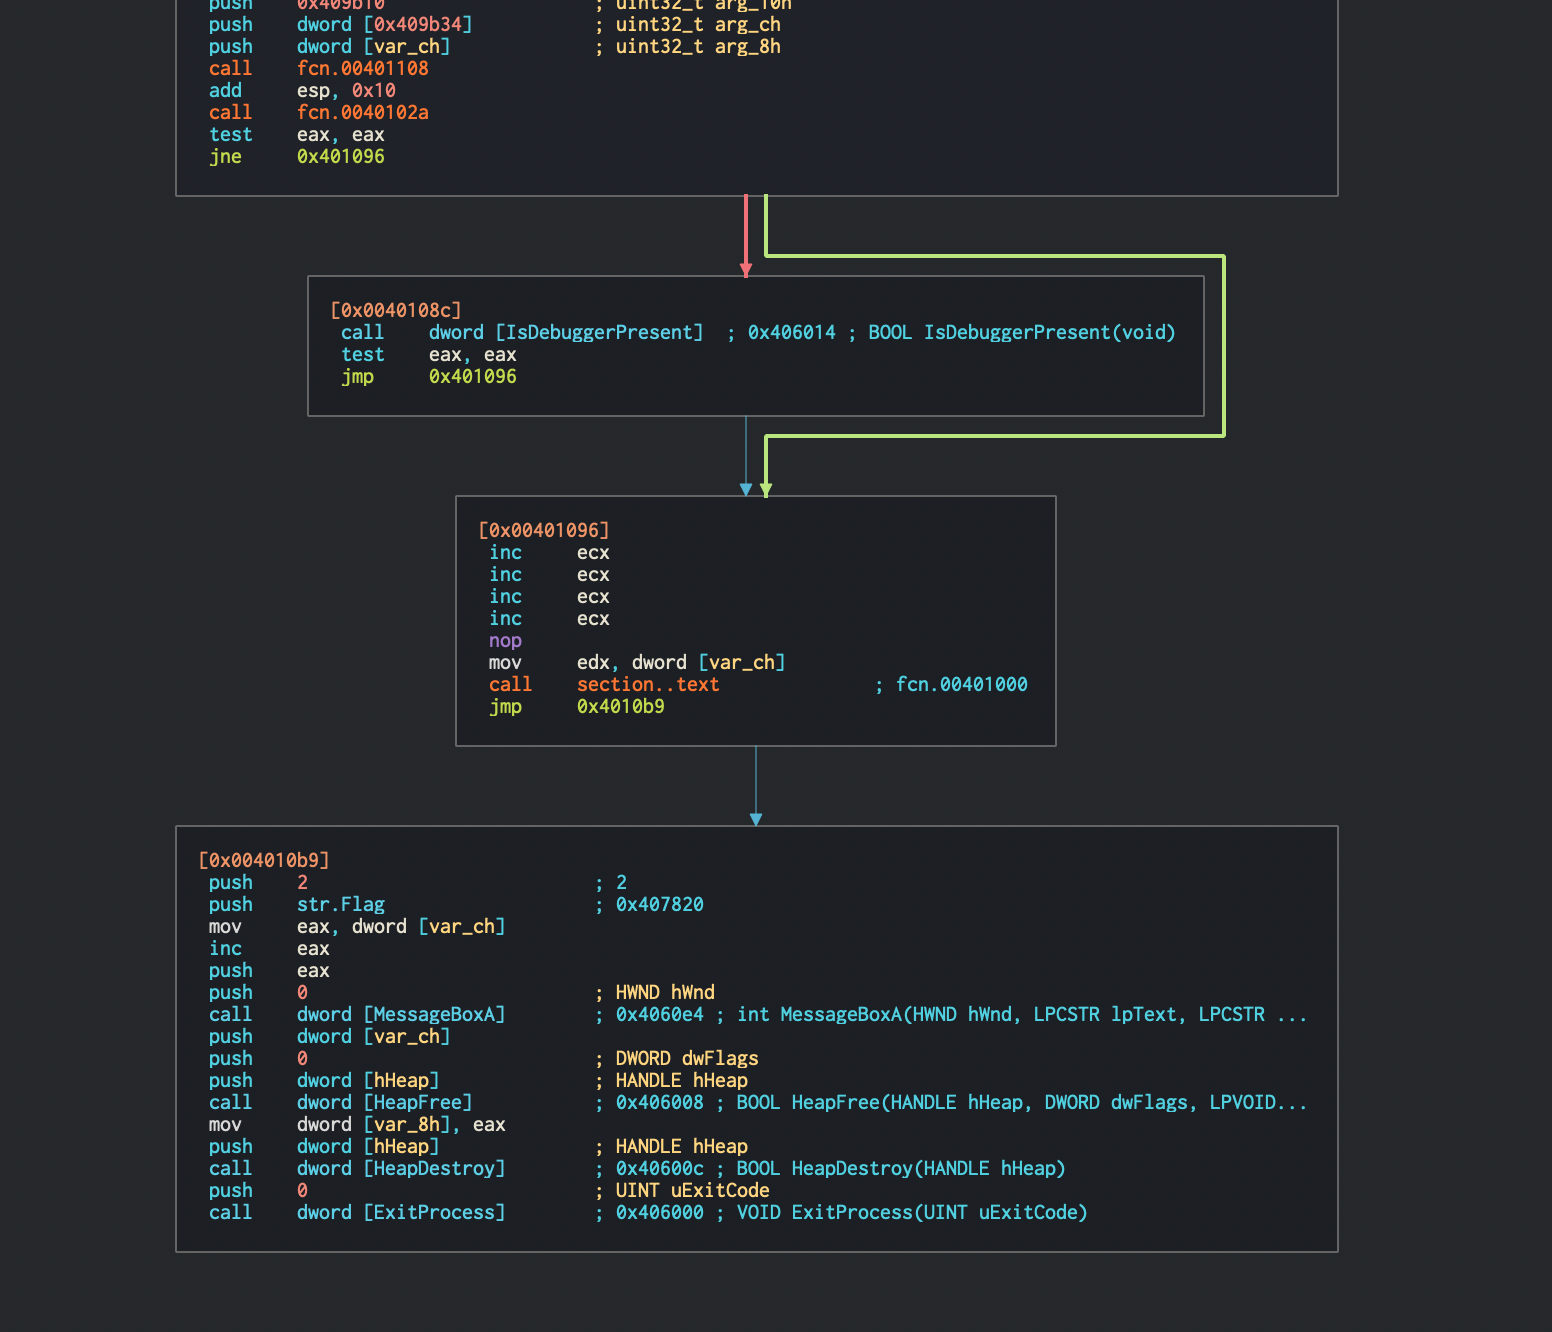Click the mov dword [var_8h], eax instruction
This screenshot has width=1552, height=1332.
pos(356,1125)
